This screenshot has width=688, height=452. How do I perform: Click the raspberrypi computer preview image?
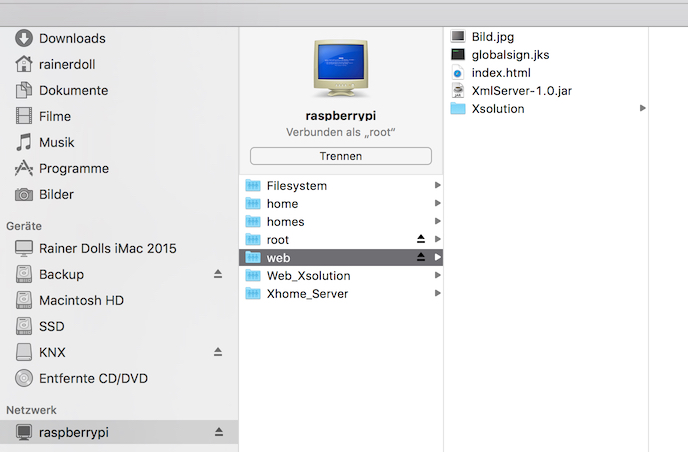tap(340, 68)
